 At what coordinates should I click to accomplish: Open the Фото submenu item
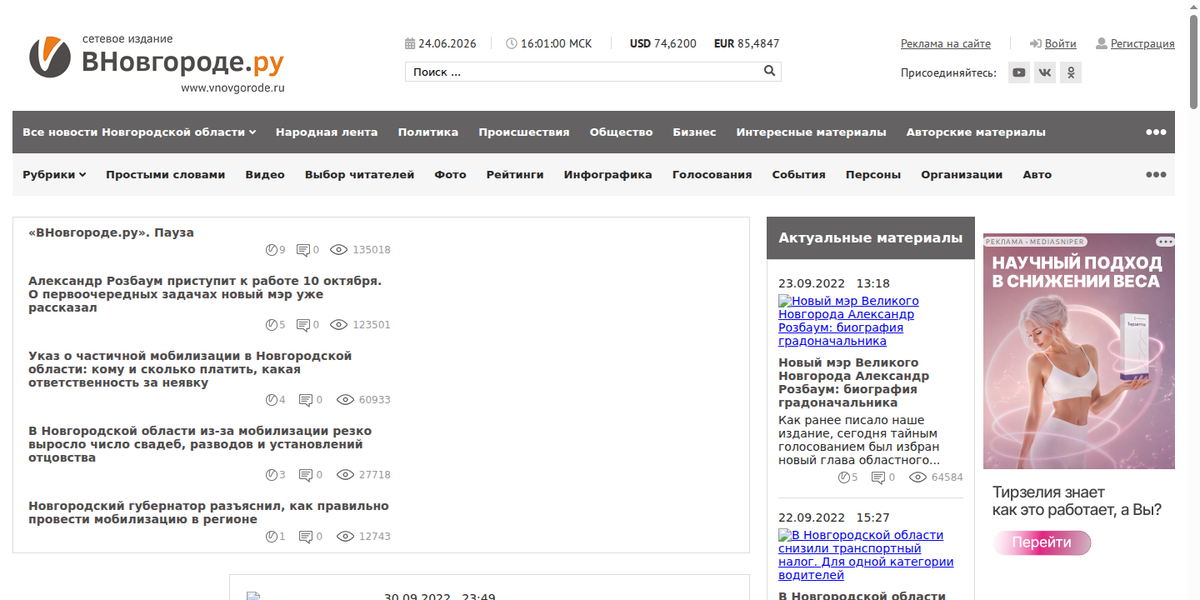pos(450,174)
